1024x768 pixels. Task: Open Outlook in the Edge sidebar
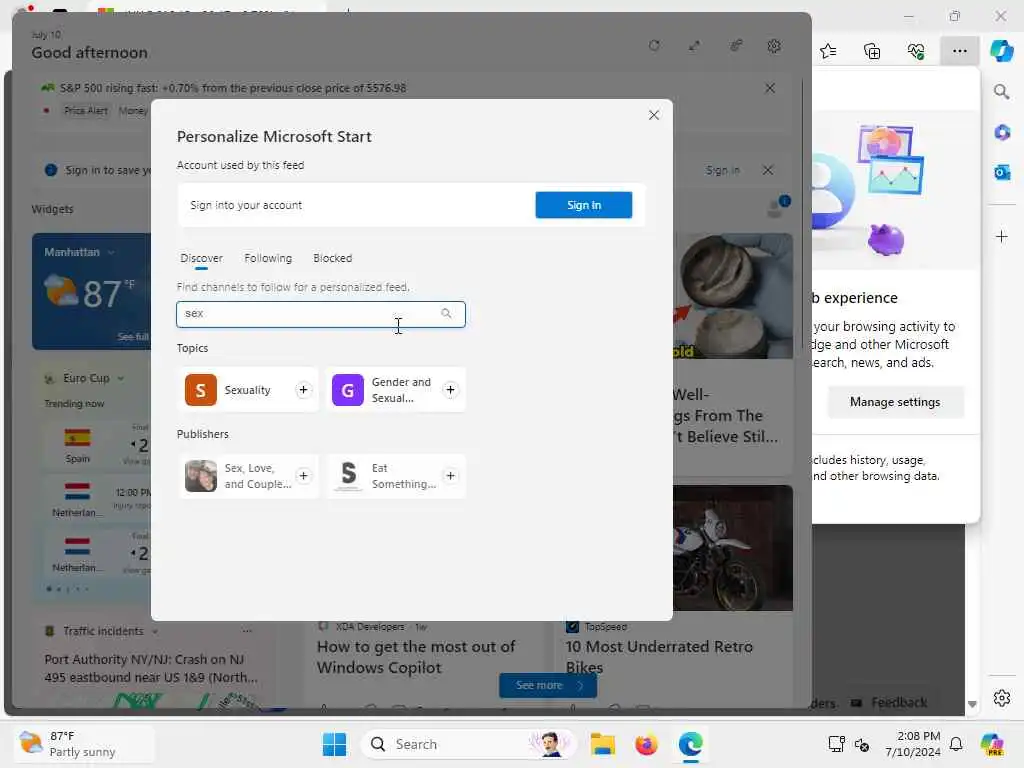[x=1002, y=172]
